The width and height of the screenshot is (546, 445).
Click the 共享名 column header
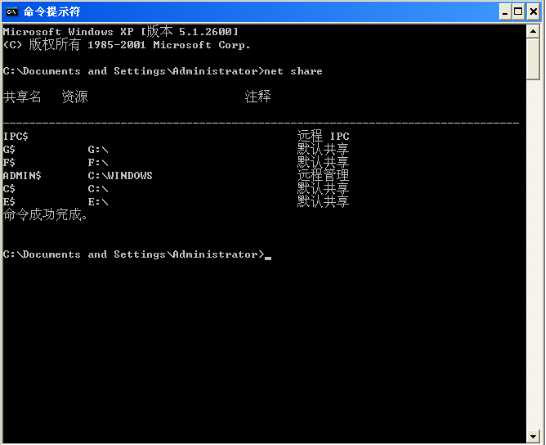[22, 96]
